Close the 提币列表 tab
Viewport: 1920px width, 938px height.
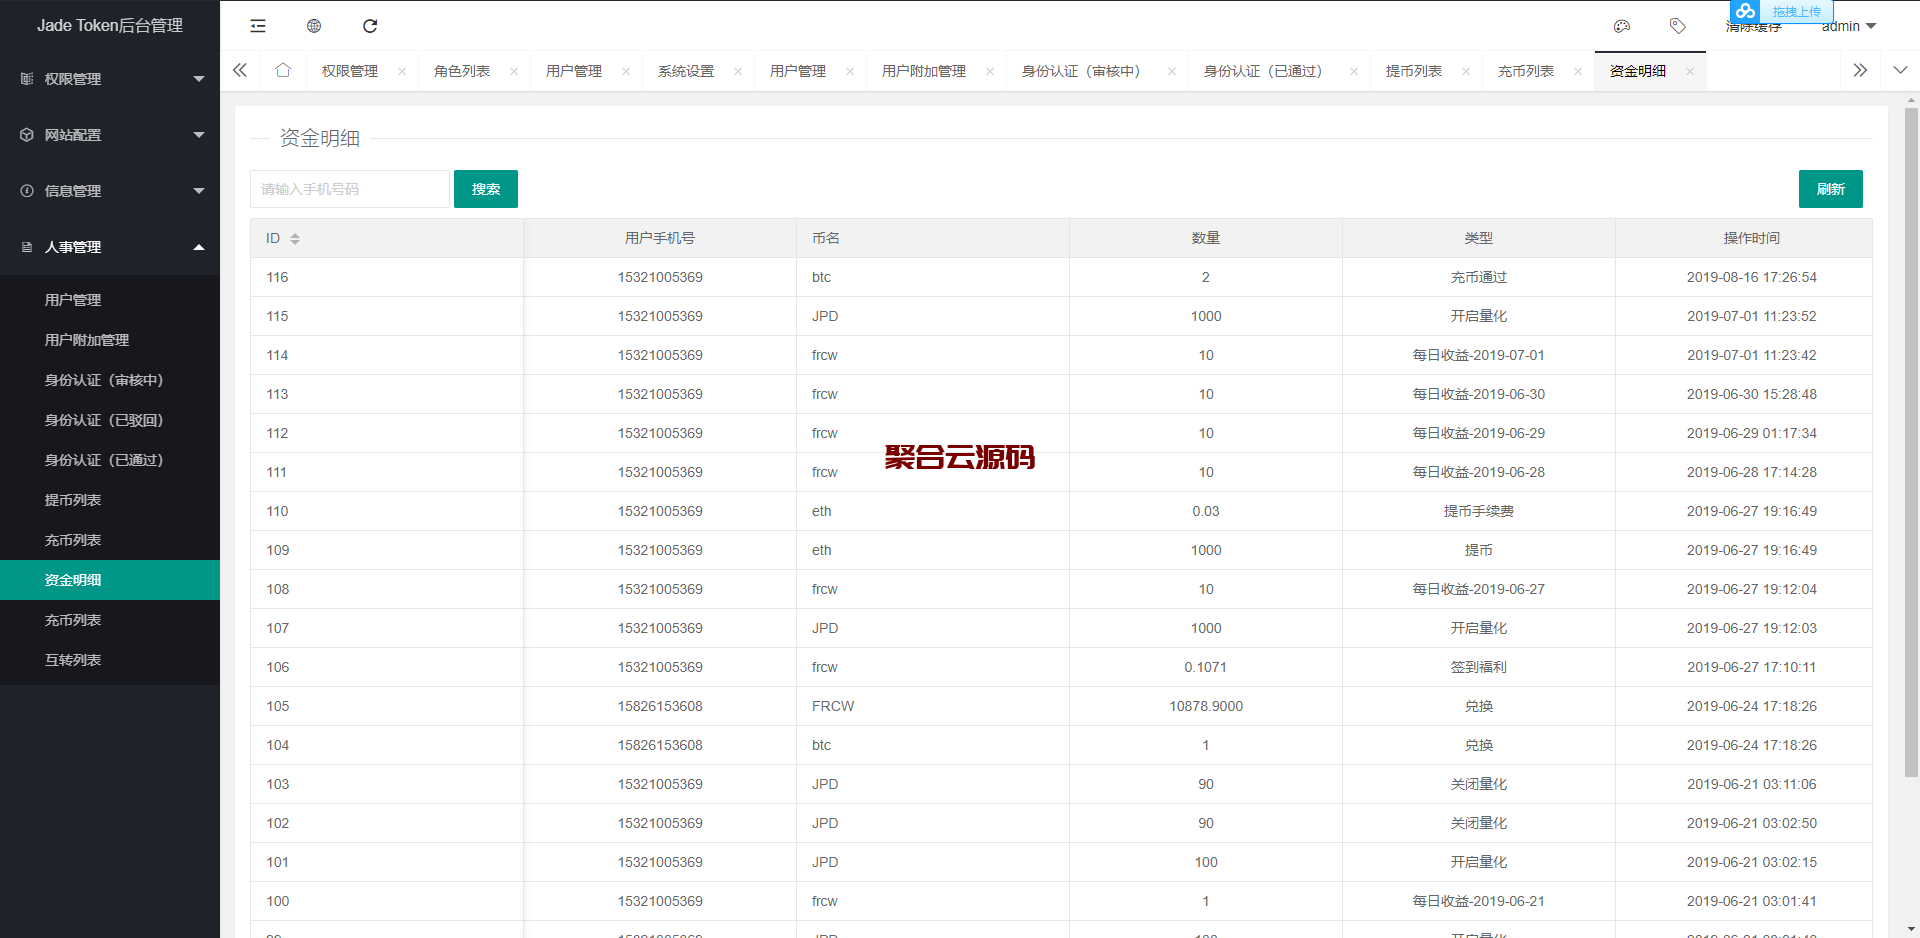pyautogui.click(x=1466, y=71)
